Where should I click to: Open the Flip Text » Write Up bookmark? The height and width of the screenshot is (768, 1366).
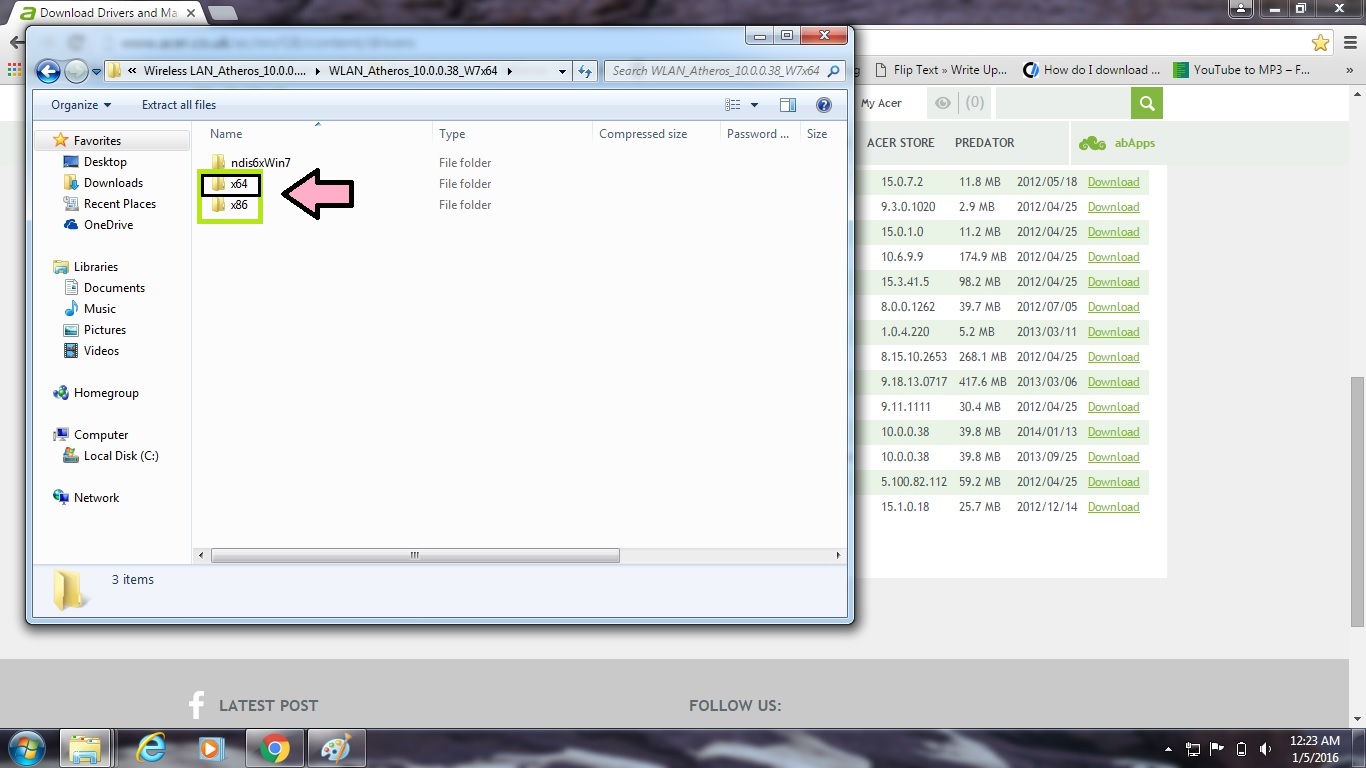941,70
